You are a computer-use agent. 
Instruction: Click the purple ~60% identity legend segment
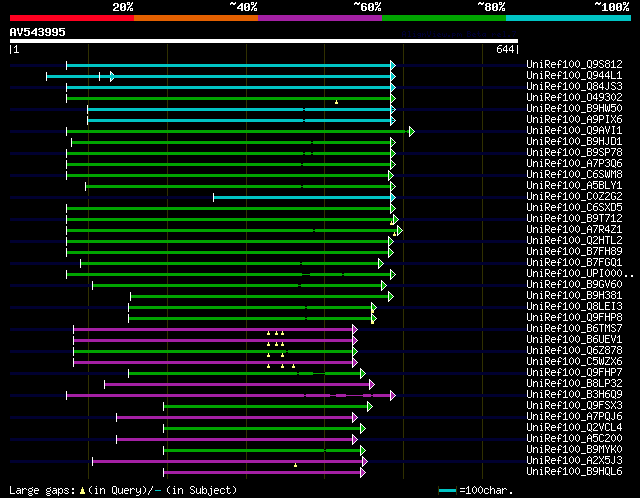[x=320, y=18]
